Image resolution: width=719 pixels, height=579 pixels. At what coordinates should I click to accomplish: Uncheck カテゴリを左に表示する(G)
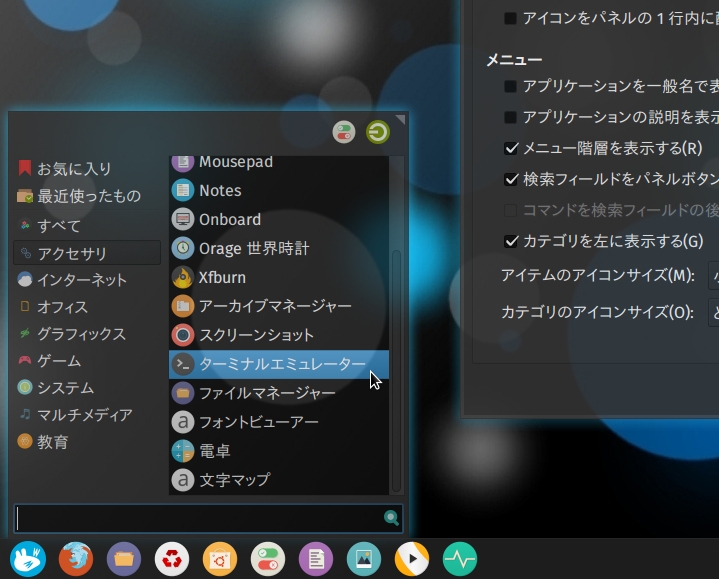click(511, 241)
